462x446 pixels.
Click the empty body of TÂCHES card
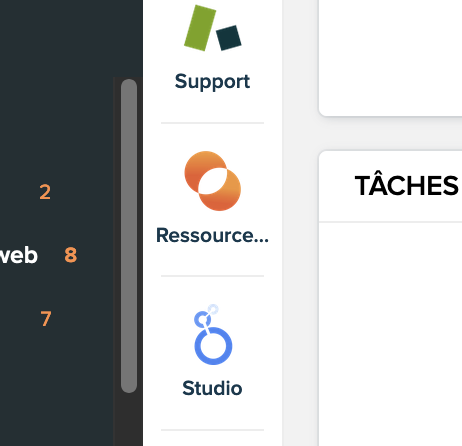point(390,333)
